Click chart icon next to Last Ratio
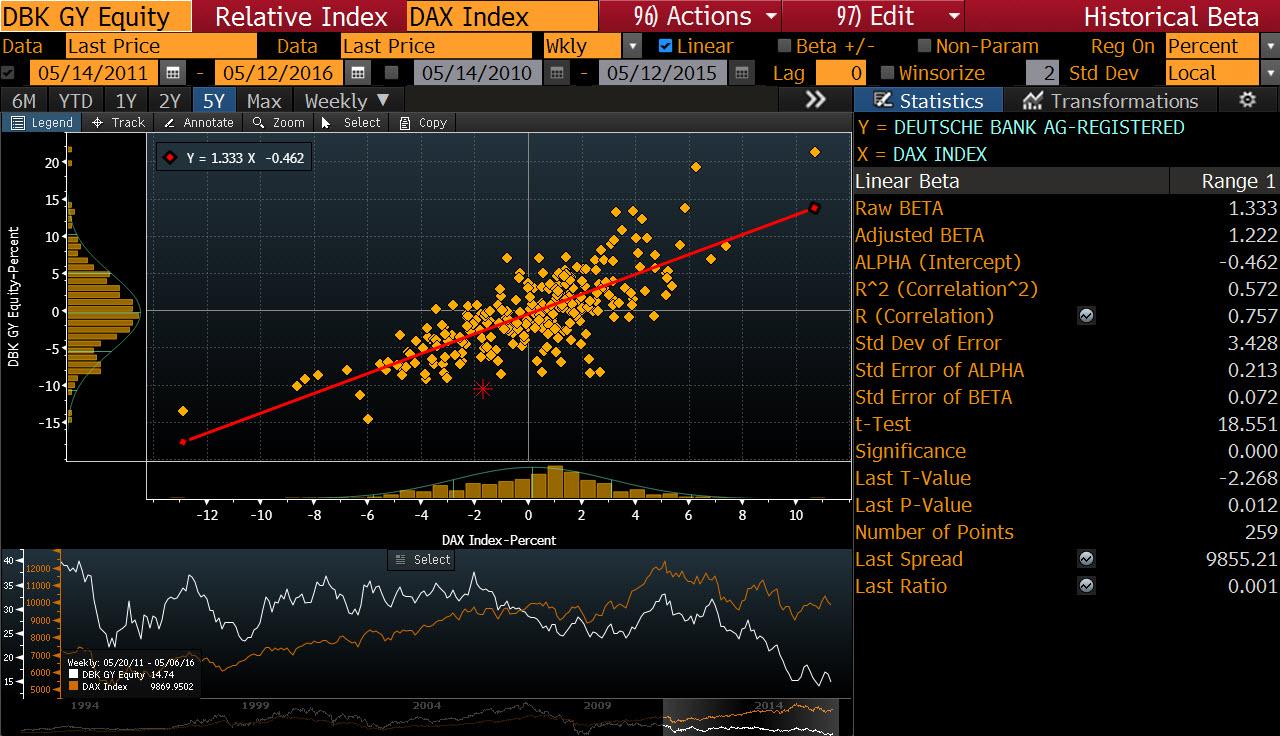Image resolution: width=1280 pixels, height=736 pixels. point(1086,586)
